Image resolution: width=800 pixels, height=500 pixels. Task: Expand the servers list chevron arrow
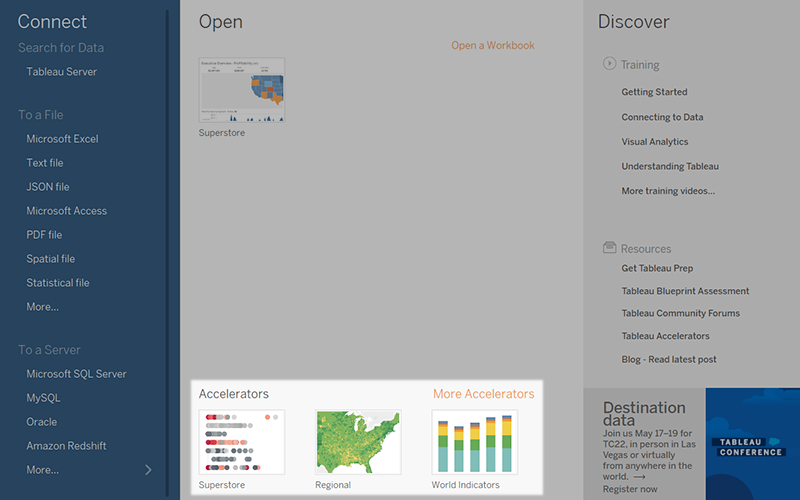[x=149, y=469]
